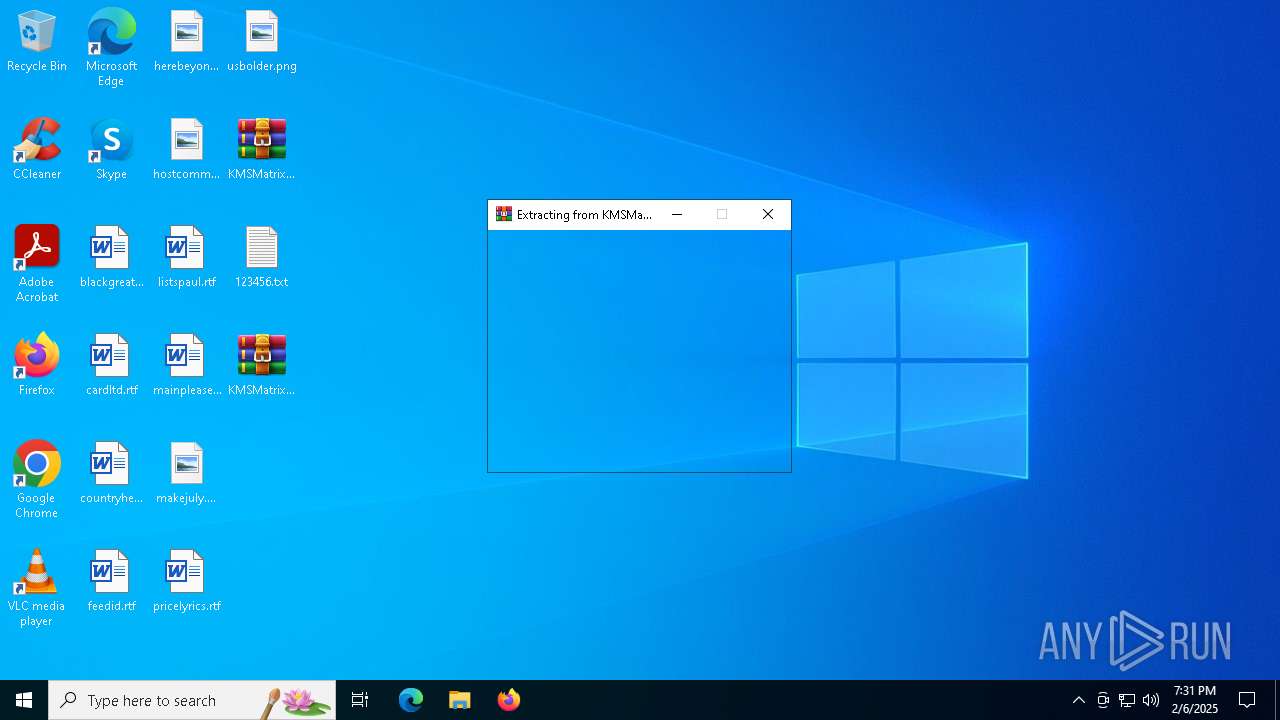Select the usbolder.png file icon
Image resolution: width=1280 pixels, height=720 pixels.
[x=262, y=41]
